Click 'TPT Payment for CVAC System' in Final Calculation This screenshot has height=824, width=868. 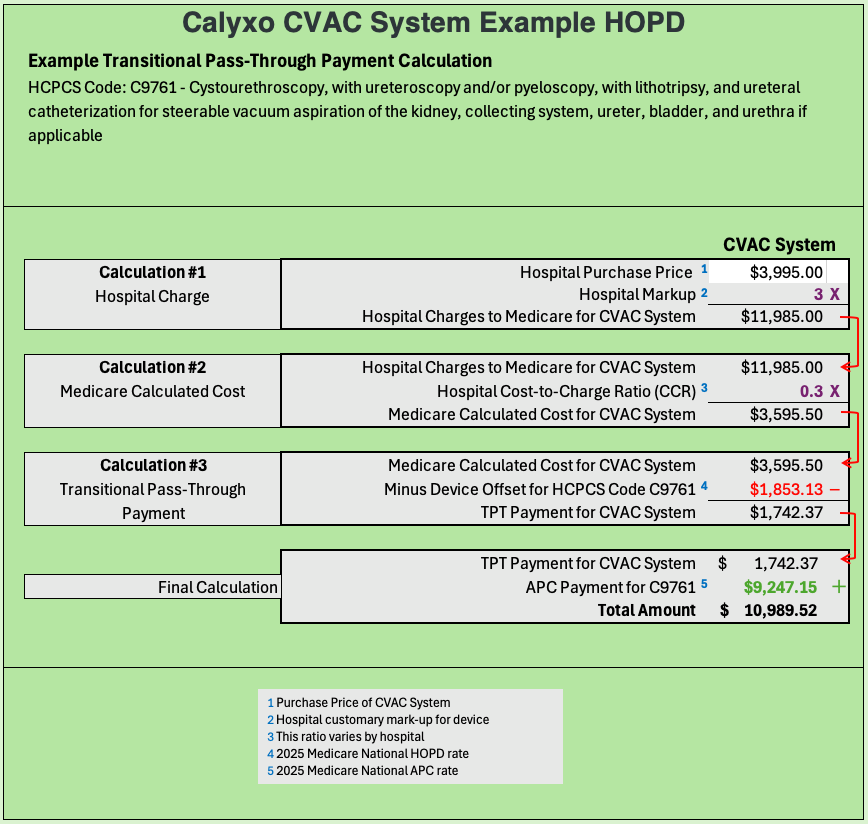click(588, 563)
